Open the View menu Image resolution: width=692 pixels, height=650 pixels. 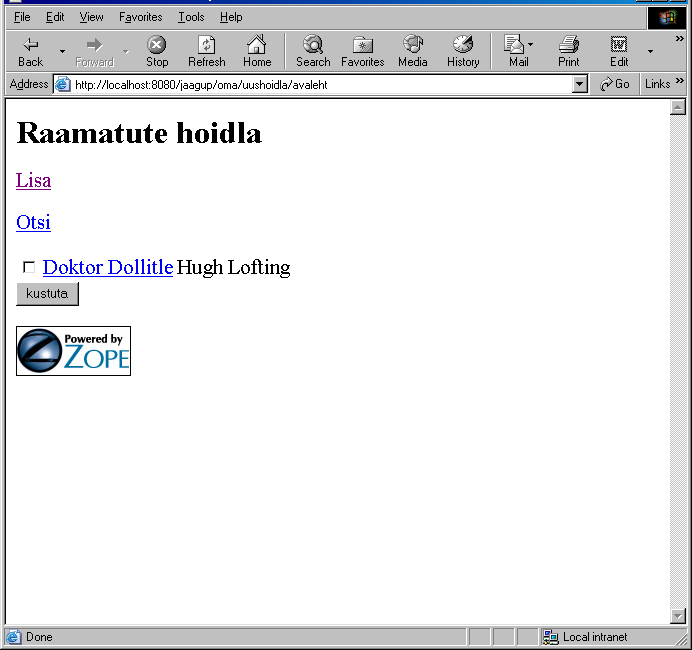[91, 17]
